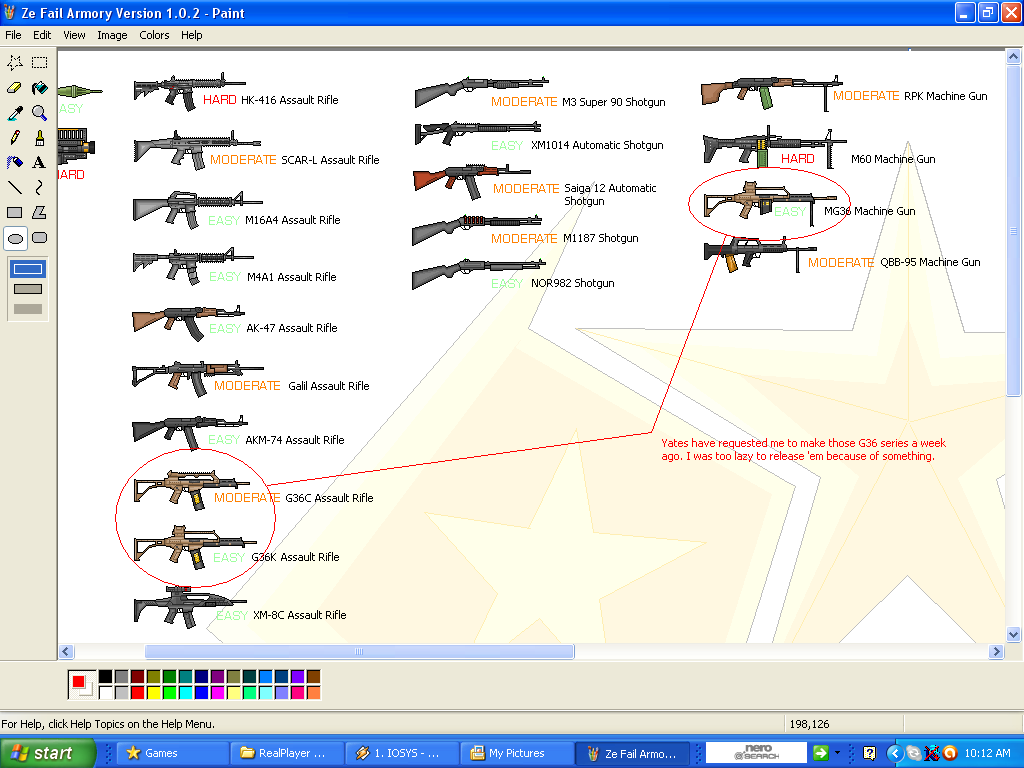The width and height of the screenshot is (1024, 768).
Task: Open the Image menu
Action: [112, 35]
